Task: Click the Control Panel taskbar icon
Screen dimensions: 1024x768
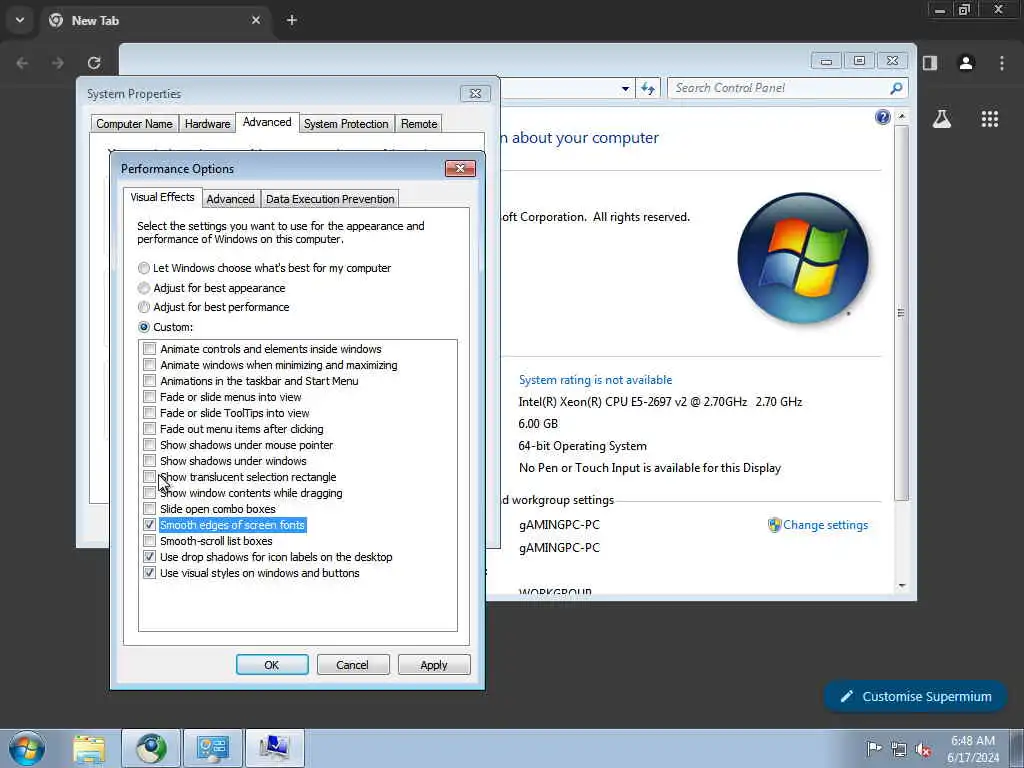Action: click(213, 748)
